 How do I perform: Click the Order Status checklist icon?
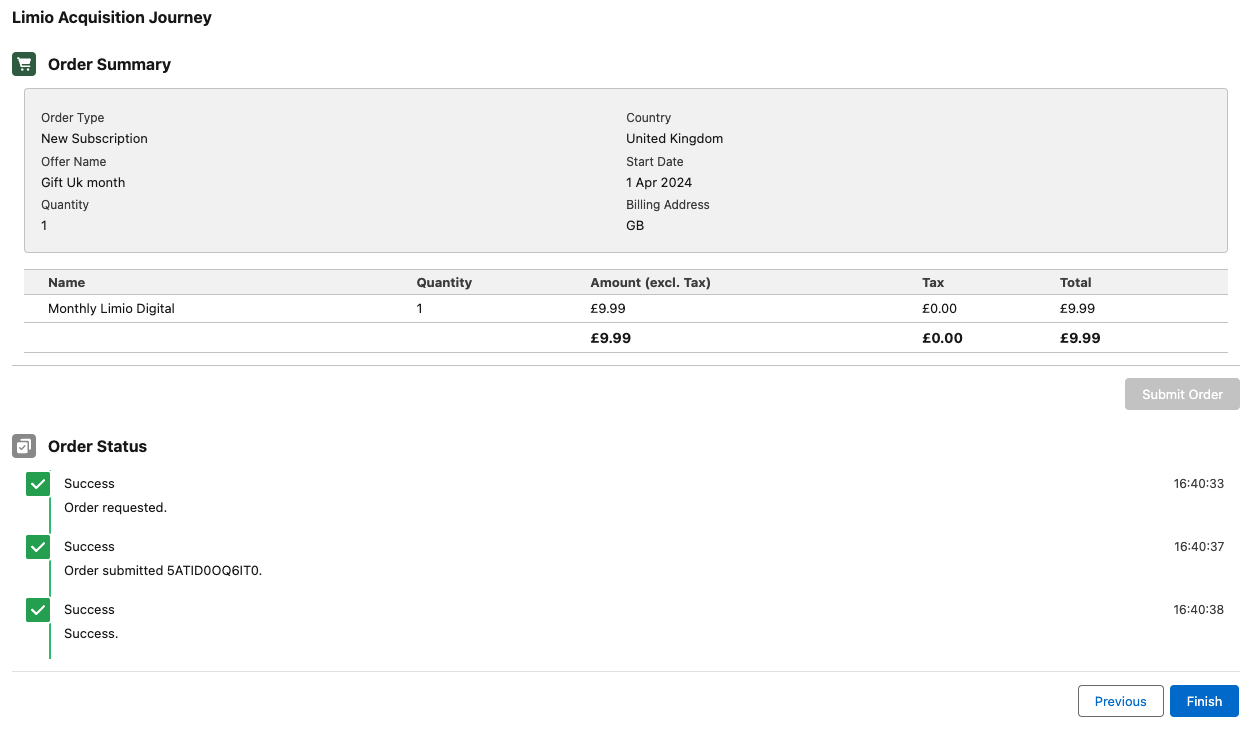click(x=24, y=446)
